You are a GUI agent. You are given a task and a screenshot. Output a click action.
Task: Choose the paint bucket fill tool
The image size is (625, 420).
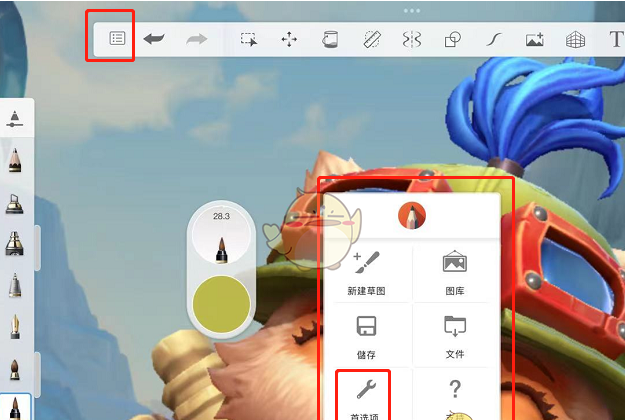(330, 39)
